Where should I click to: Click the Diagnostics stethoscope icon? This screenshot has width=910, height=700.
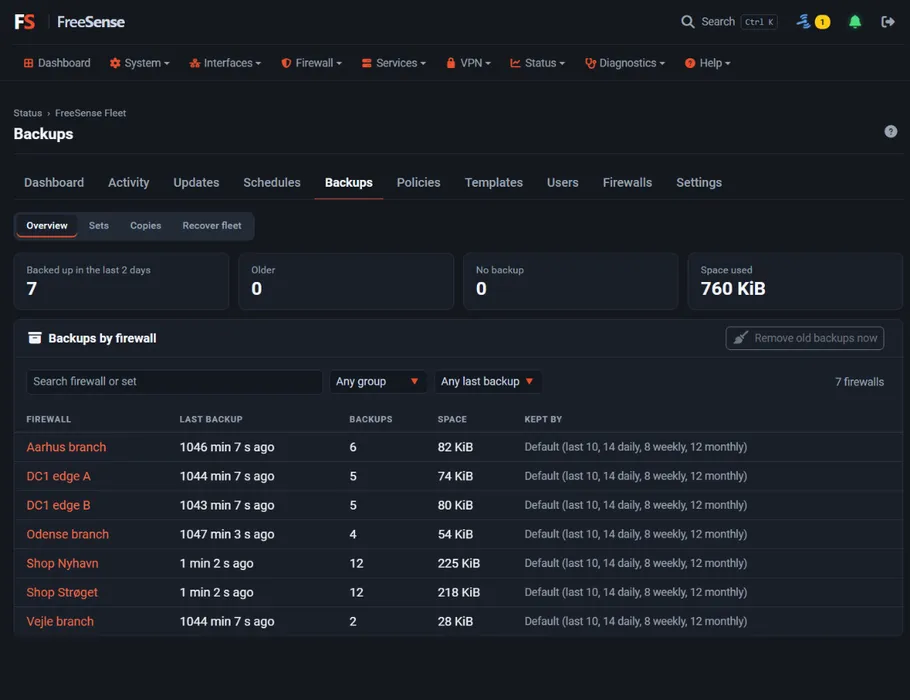[x=590, y=63]
